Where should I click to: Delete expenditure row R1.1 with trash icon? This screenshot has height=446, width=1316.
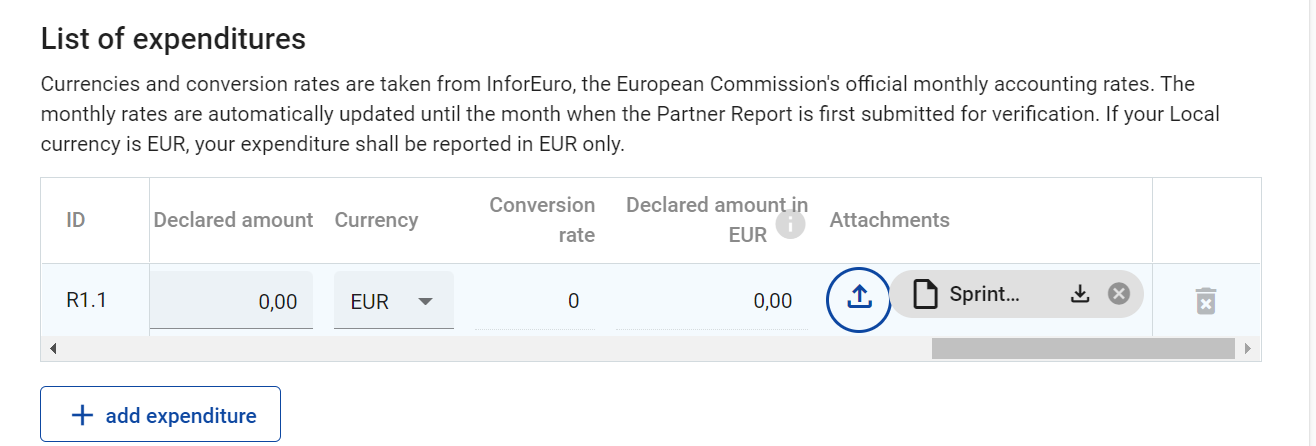point(1206,300)
